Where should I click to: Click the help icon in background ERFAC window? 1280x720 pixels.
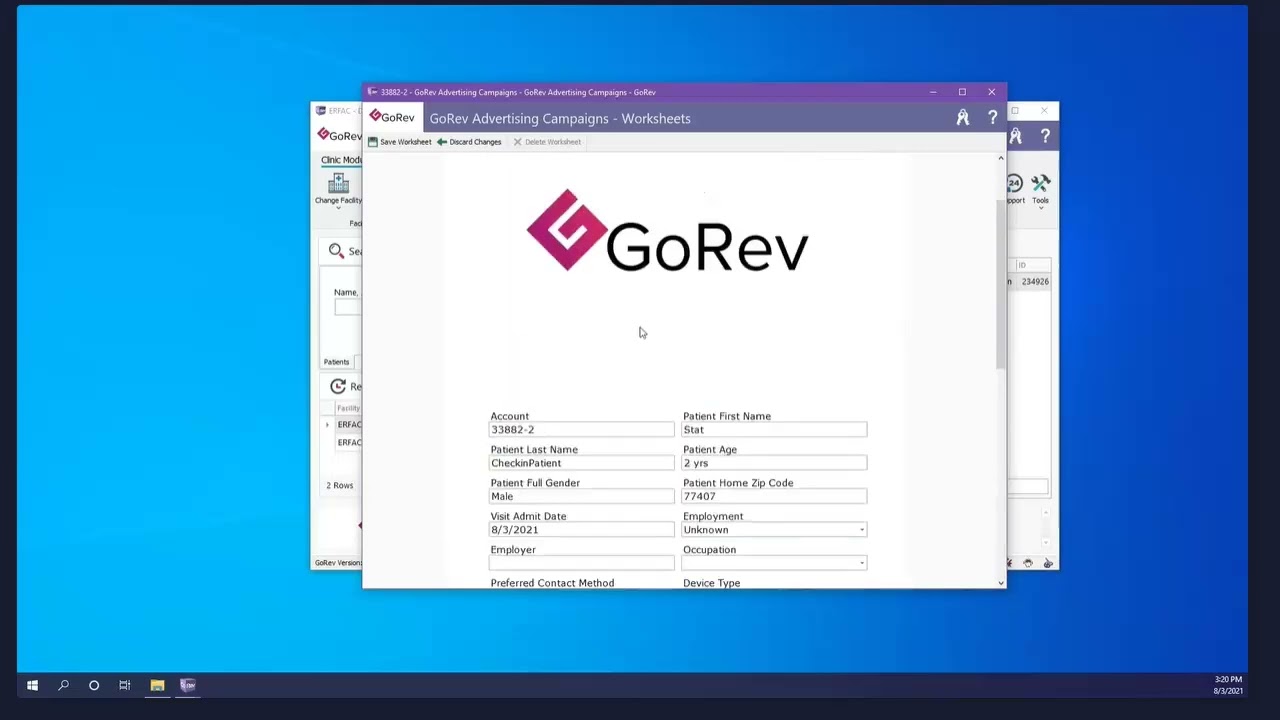click(x=1045, y=136)
